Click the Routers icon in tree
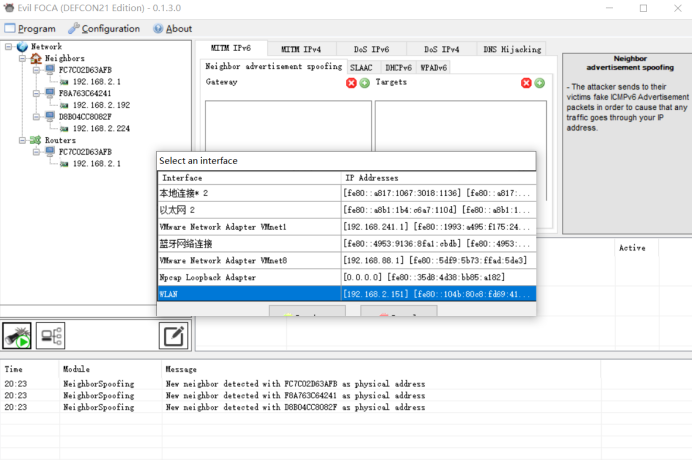The width and height of the screenshot is (692, 460). [x=36, y=140]
